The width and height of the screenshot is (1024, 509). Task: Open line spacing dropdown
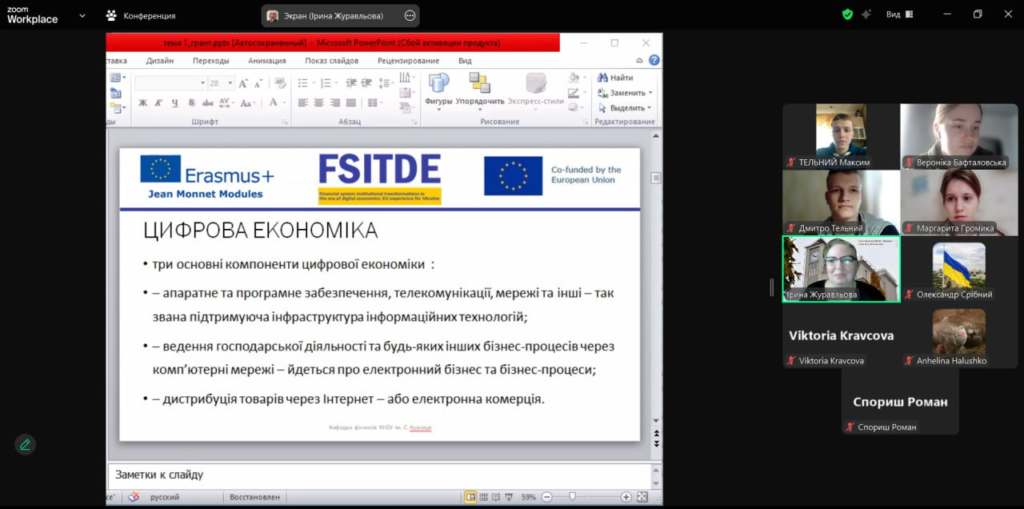(x=386, y=83)
